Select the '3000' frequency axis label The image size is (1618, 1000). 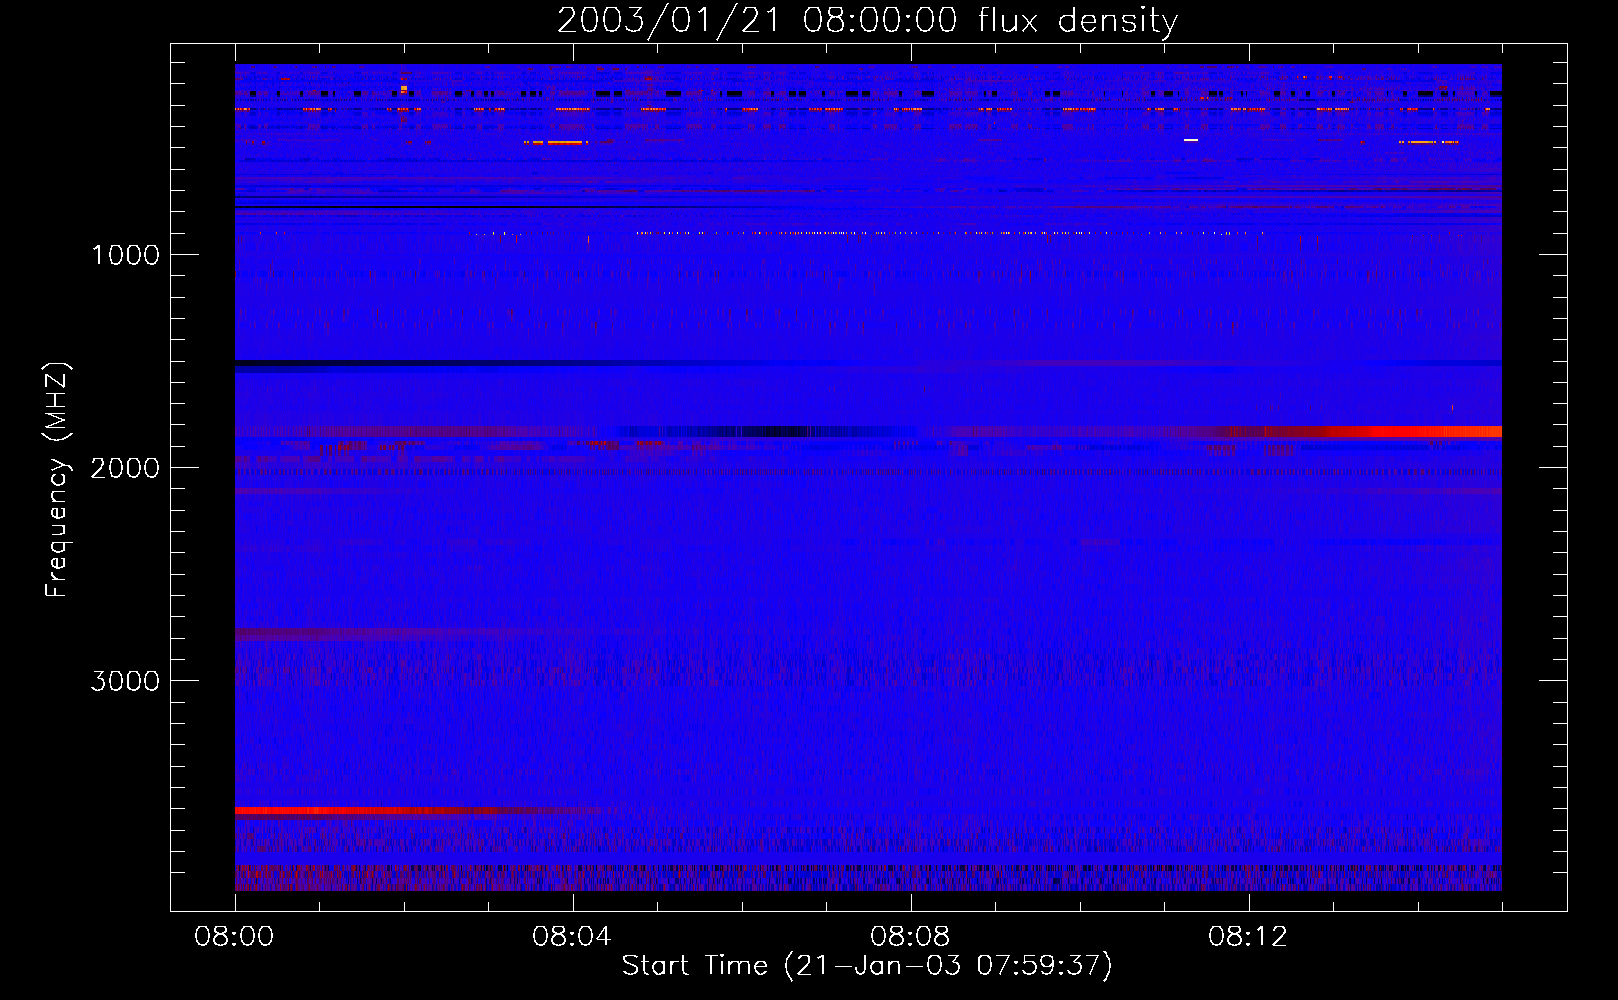tap(125, 681)
